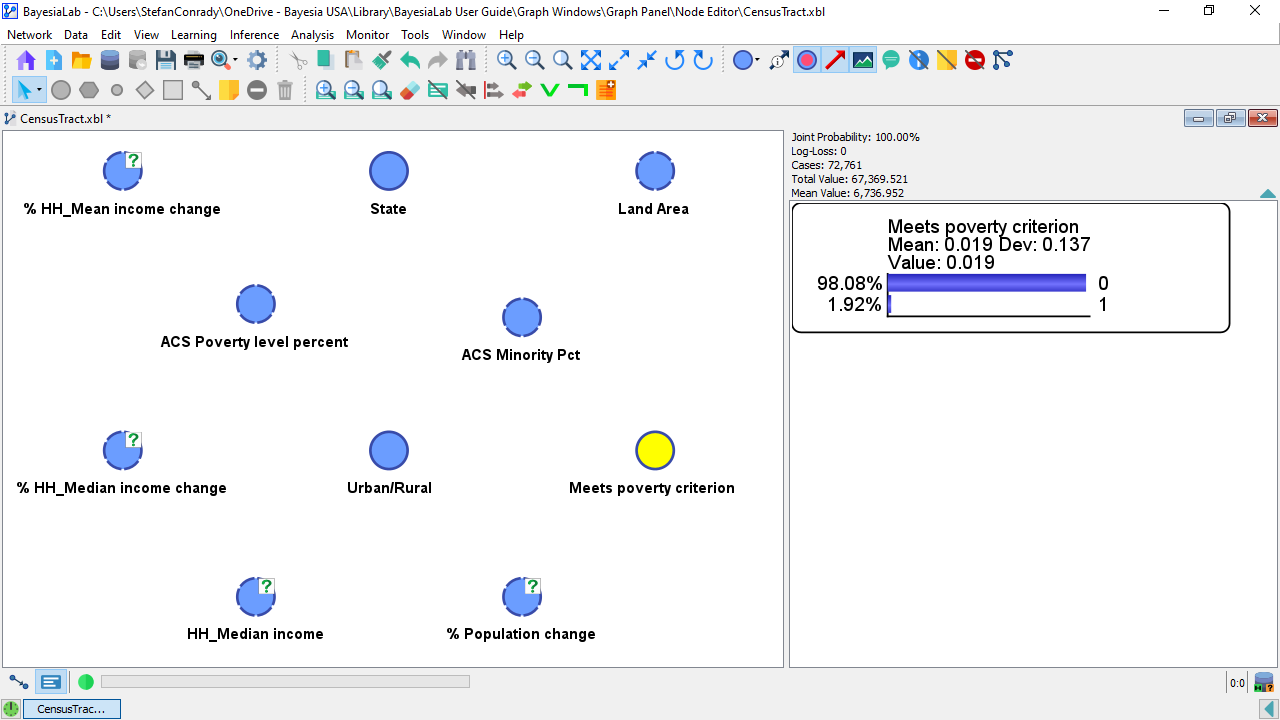1280x720 pixels.
Task: Toggle the red arrow display button
Action: point(835,60)
